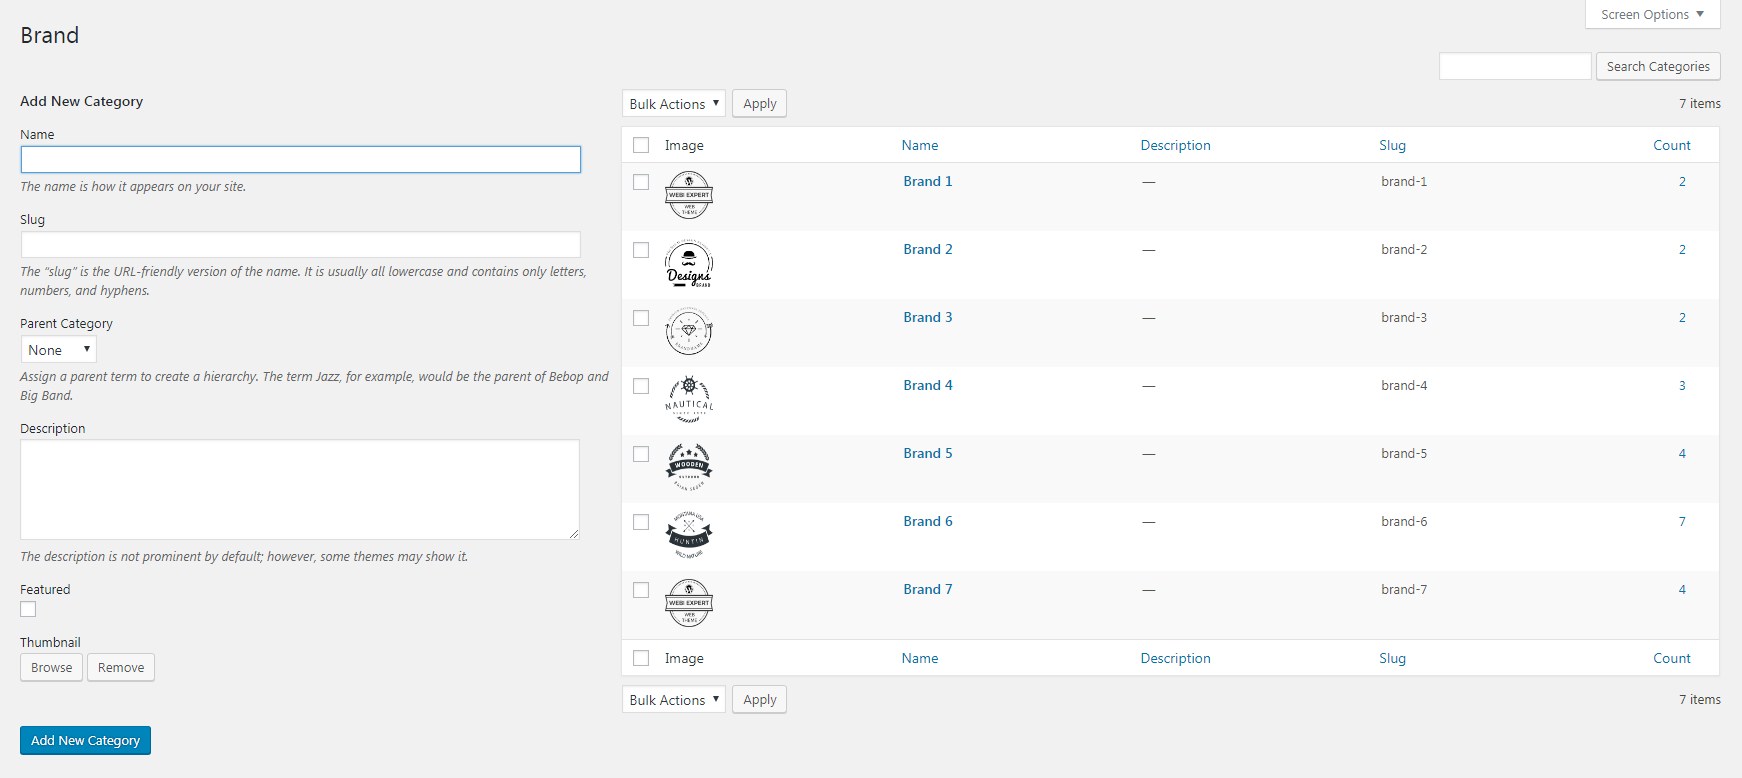Click the Brand 7 Web Expert logo thumbnail

(x=689, y=604)
